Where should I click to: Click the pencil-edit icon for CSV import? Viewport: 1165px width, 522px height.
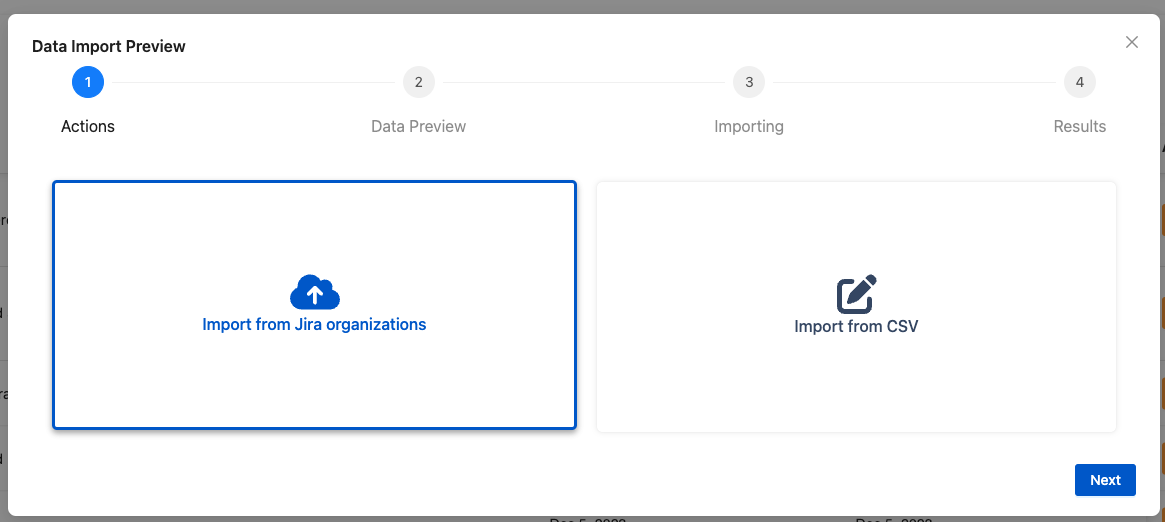pyautogui.click(x=856, y=294)
